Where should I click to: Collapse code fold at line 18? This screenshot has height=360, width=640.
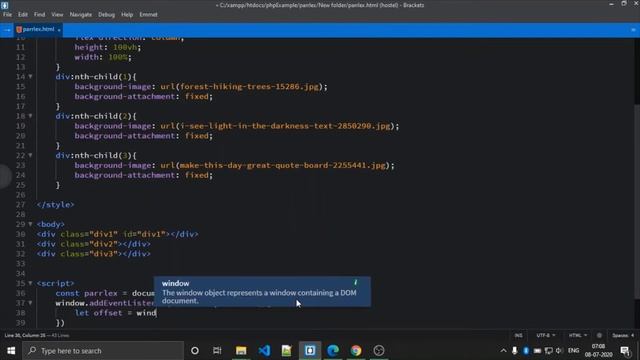(30, 116)
